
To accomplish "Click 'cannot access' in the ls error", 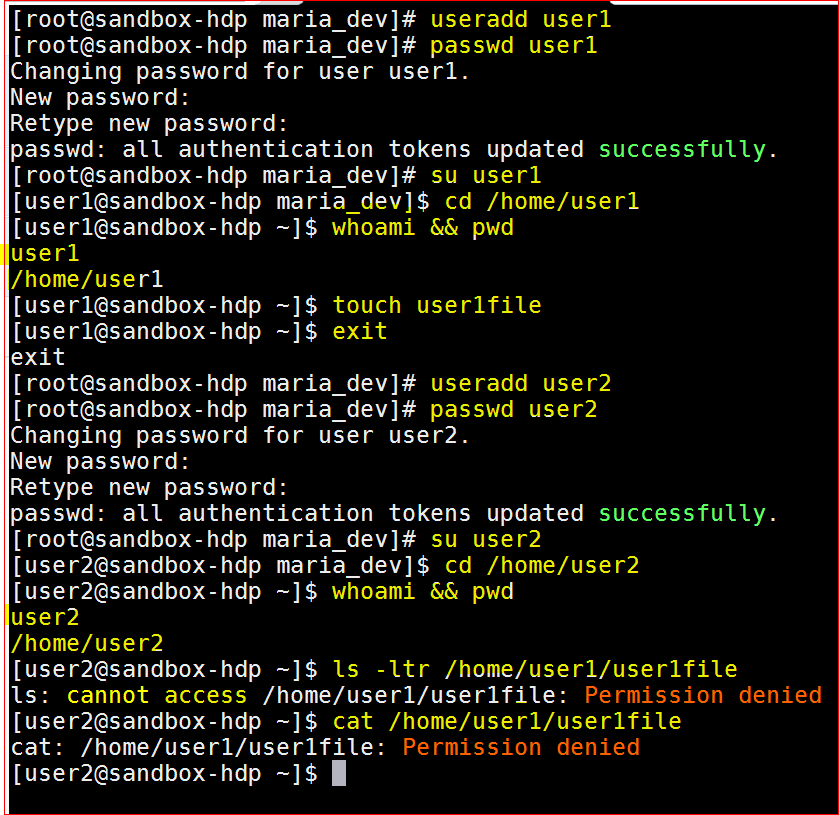I will tap(157, 696).
